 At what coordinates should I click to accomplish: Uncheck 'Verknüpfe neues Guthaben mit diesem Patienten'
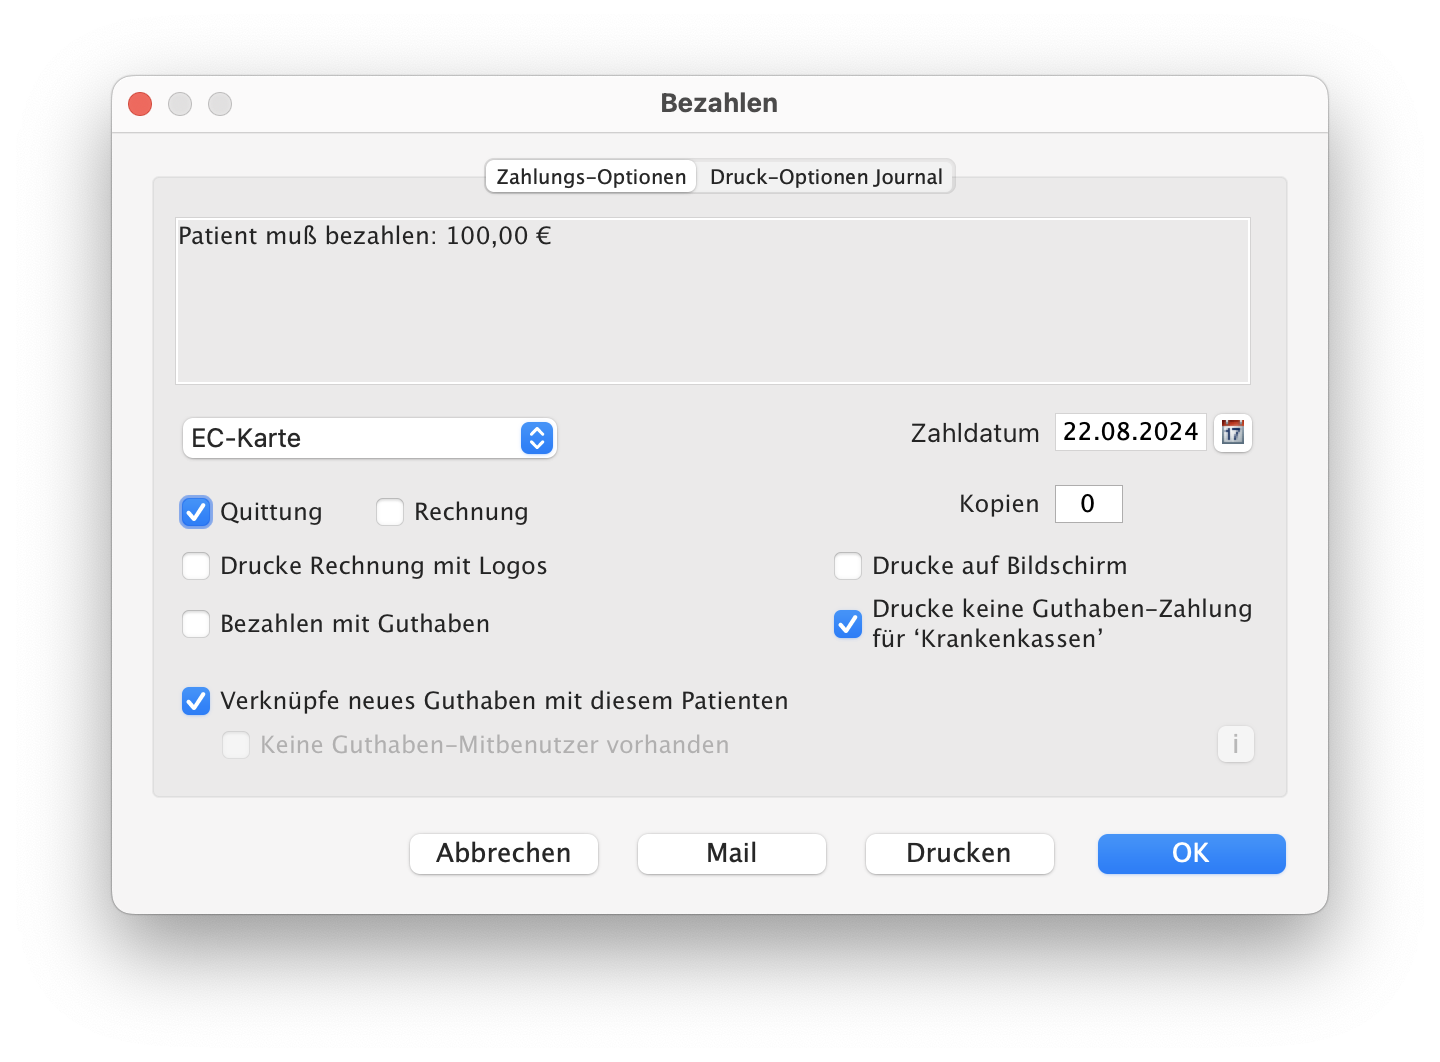tap(196, 701)
